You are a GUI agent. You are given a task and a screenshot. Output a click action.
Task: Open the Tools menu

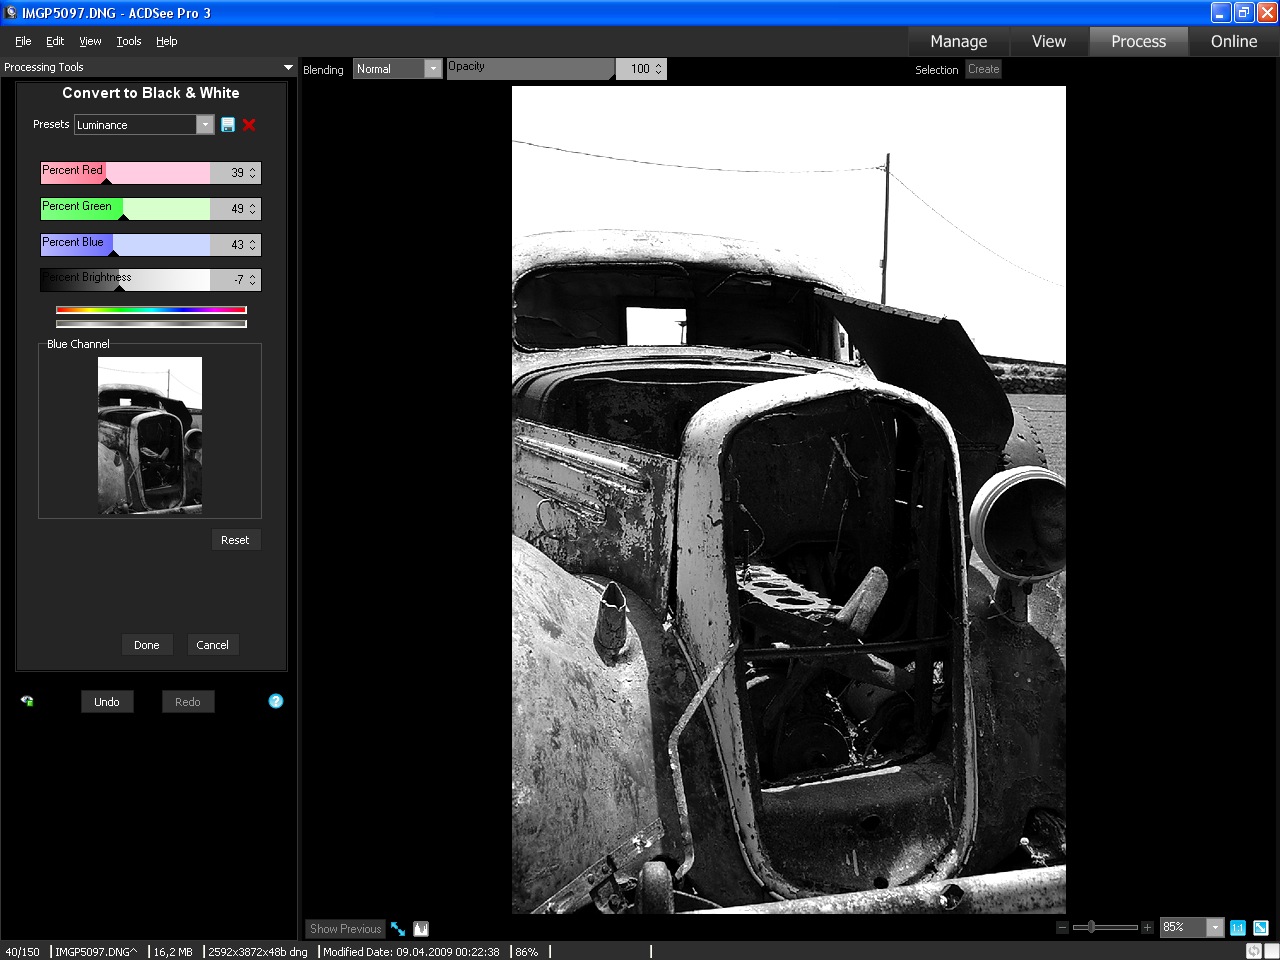point(128,41)
